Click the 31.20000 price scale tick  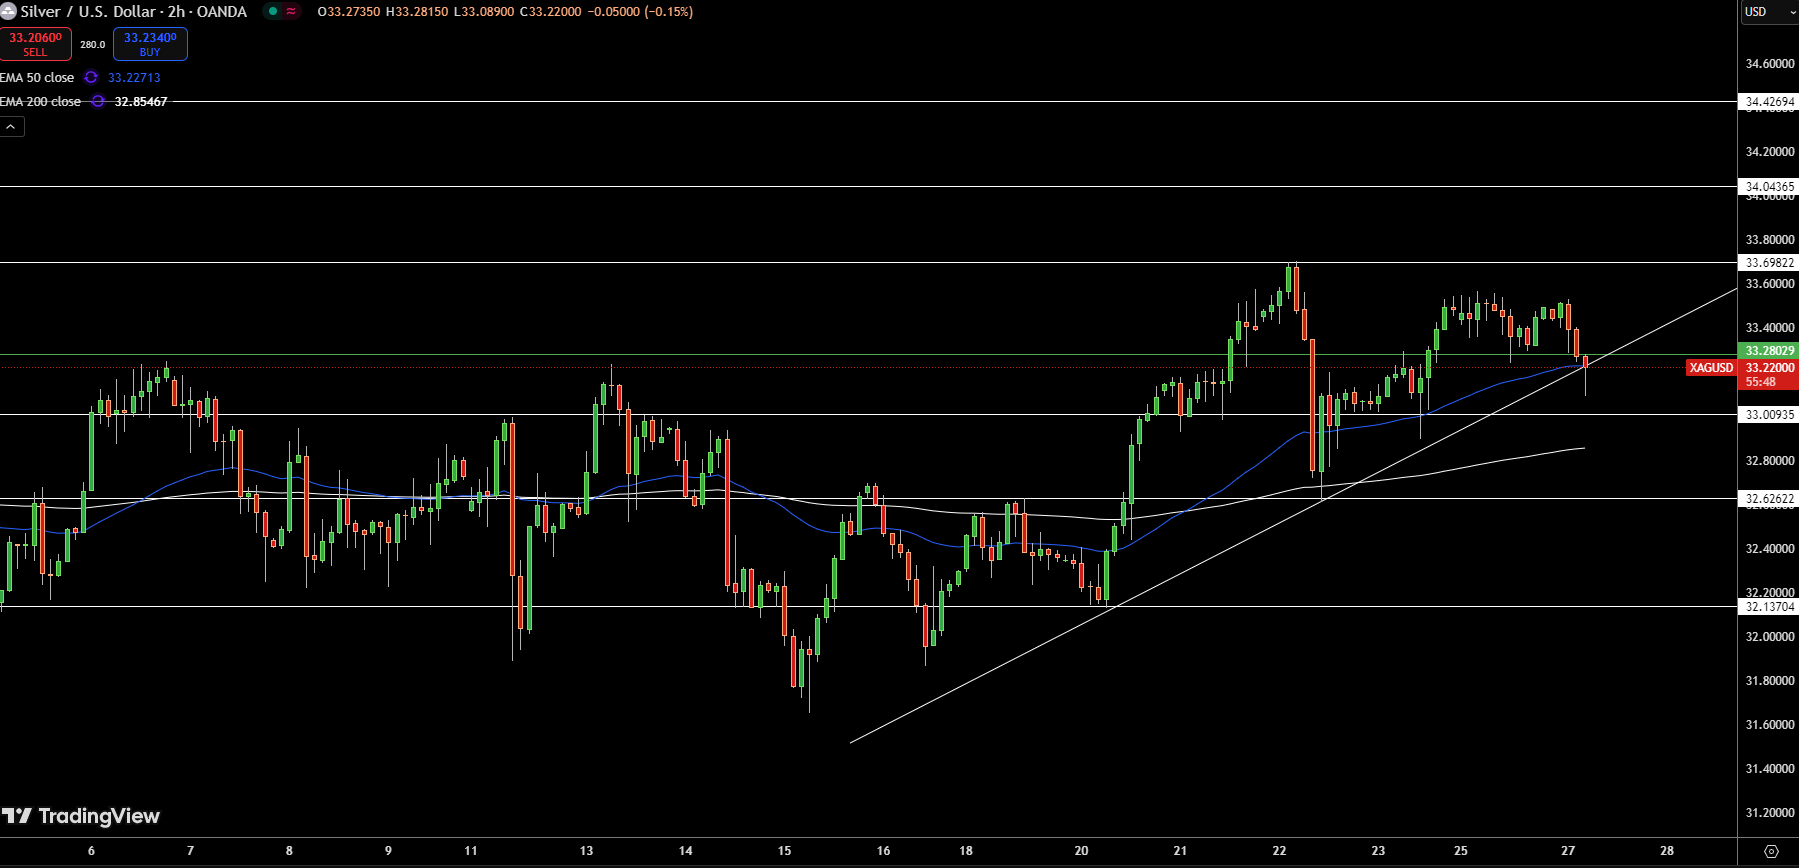(x=1769, y=812)
